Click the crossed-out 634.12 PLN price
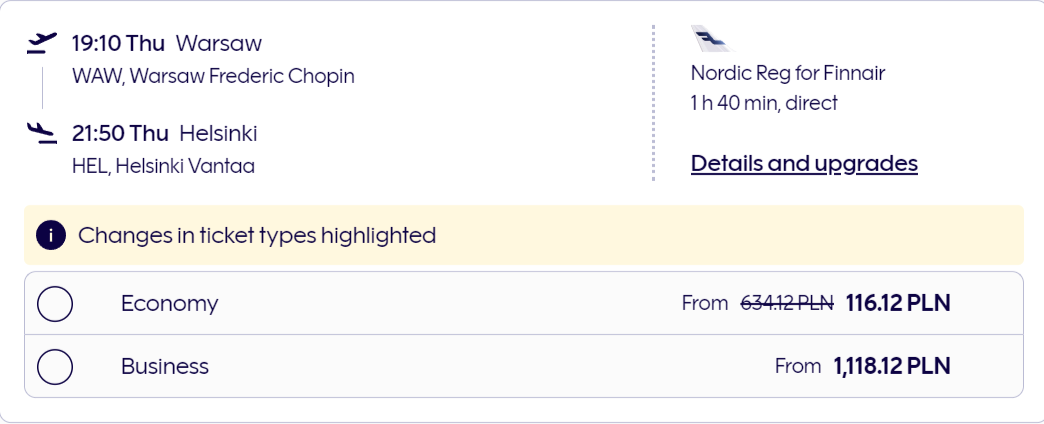This screenshot has width=1044, height=424. pos(786,303)
